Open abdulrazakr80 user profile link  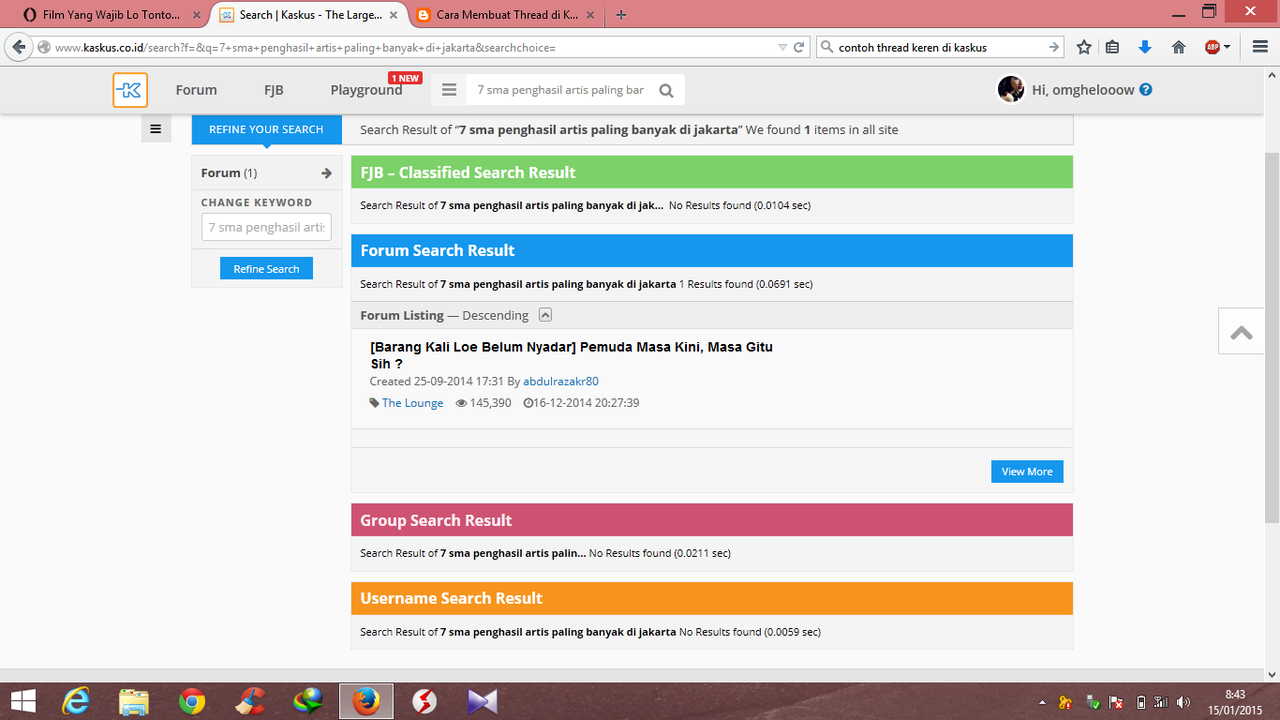click(561, 381)
